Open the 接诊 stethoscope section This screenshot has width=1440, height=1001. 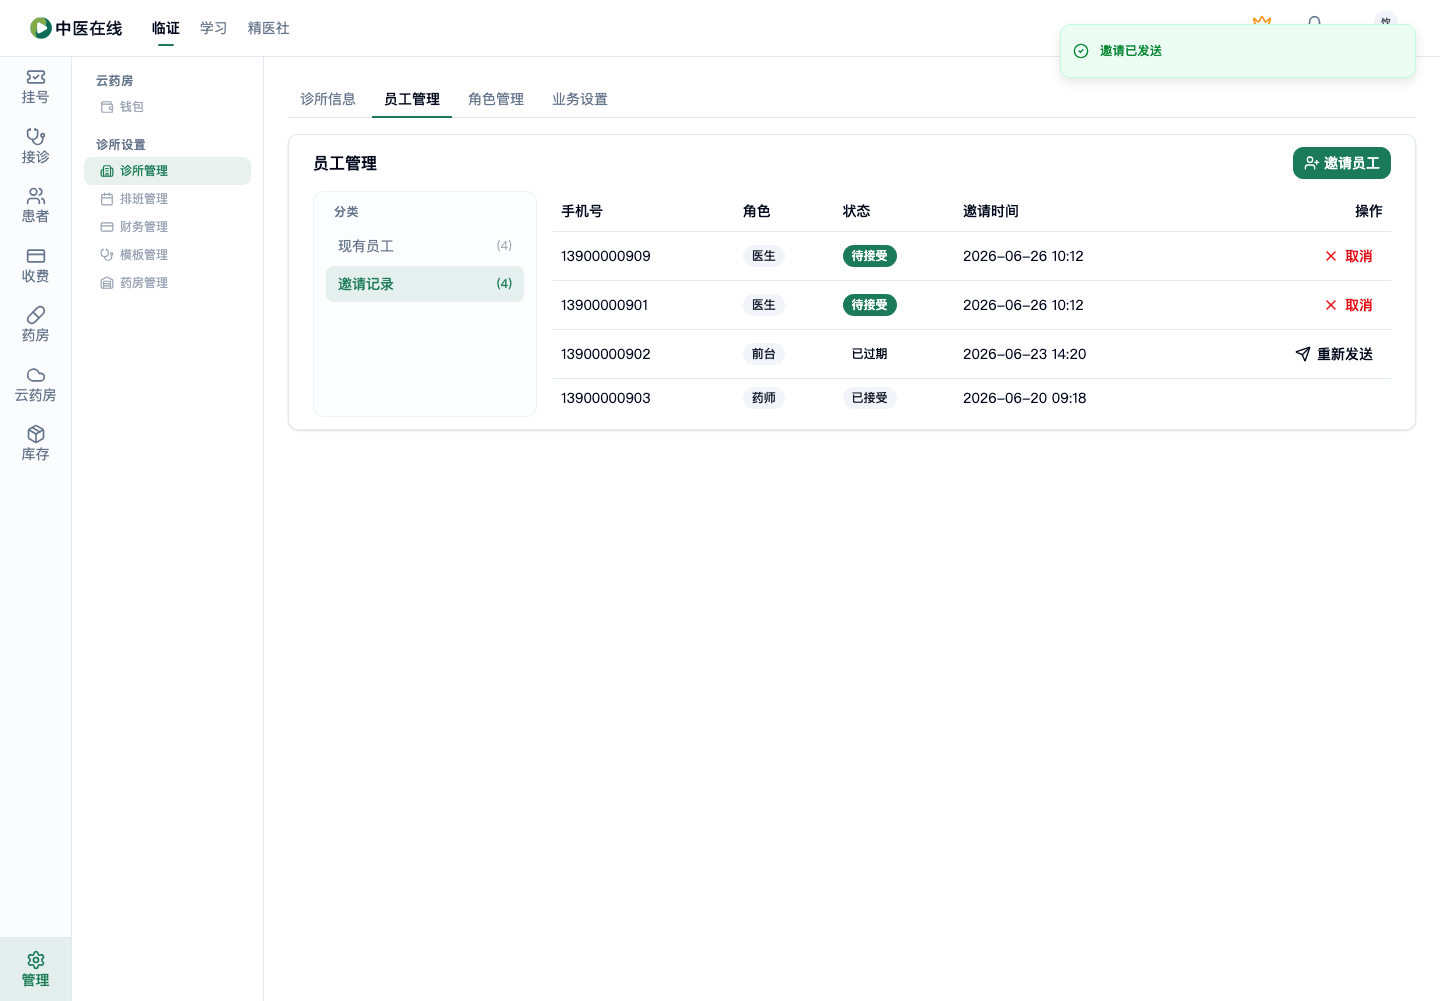point(35,146)
